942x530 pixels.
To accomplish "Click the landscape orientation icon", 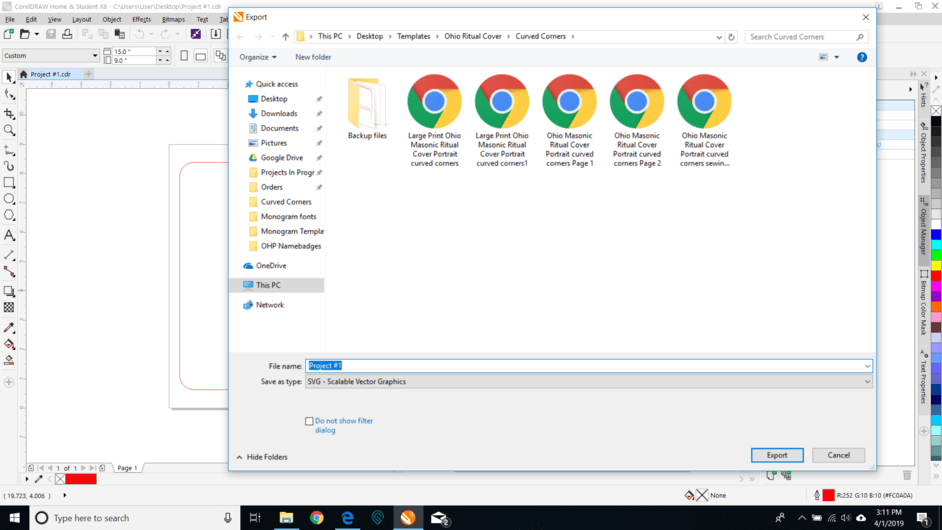I will tap(201, 56).
